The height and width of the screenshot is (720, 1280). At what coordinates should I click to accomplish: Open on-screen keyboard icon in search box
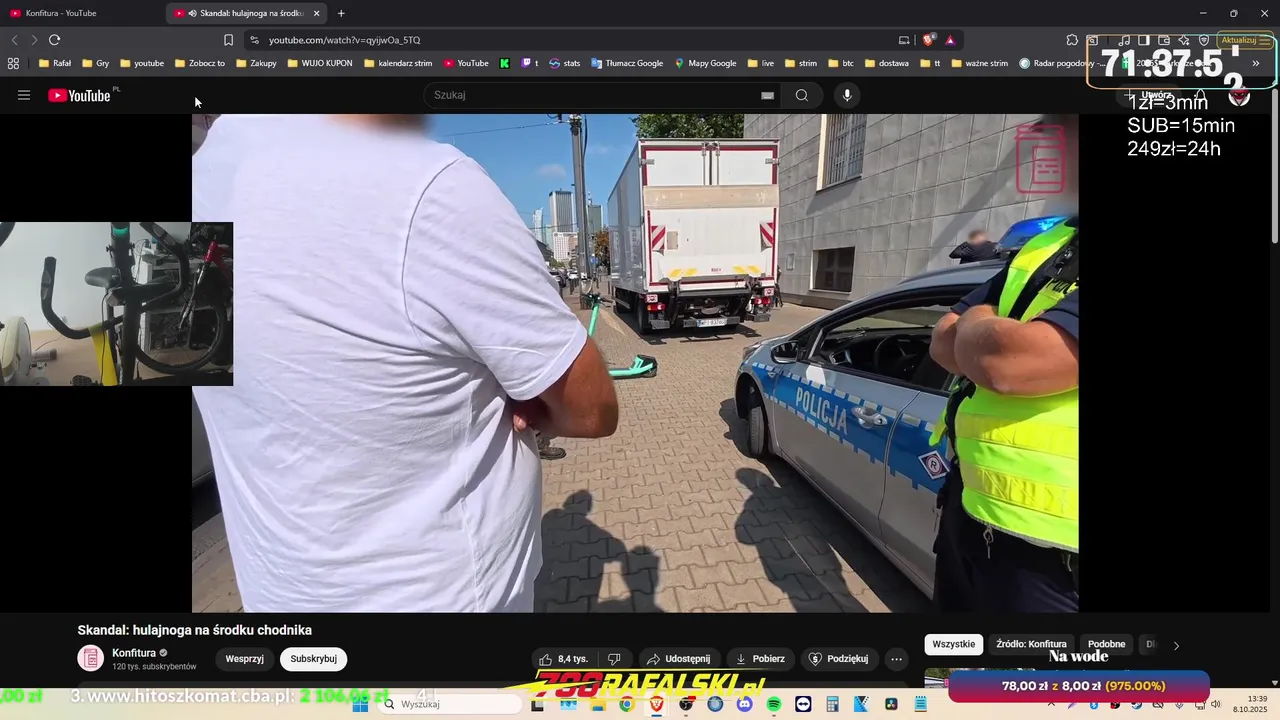767,95
